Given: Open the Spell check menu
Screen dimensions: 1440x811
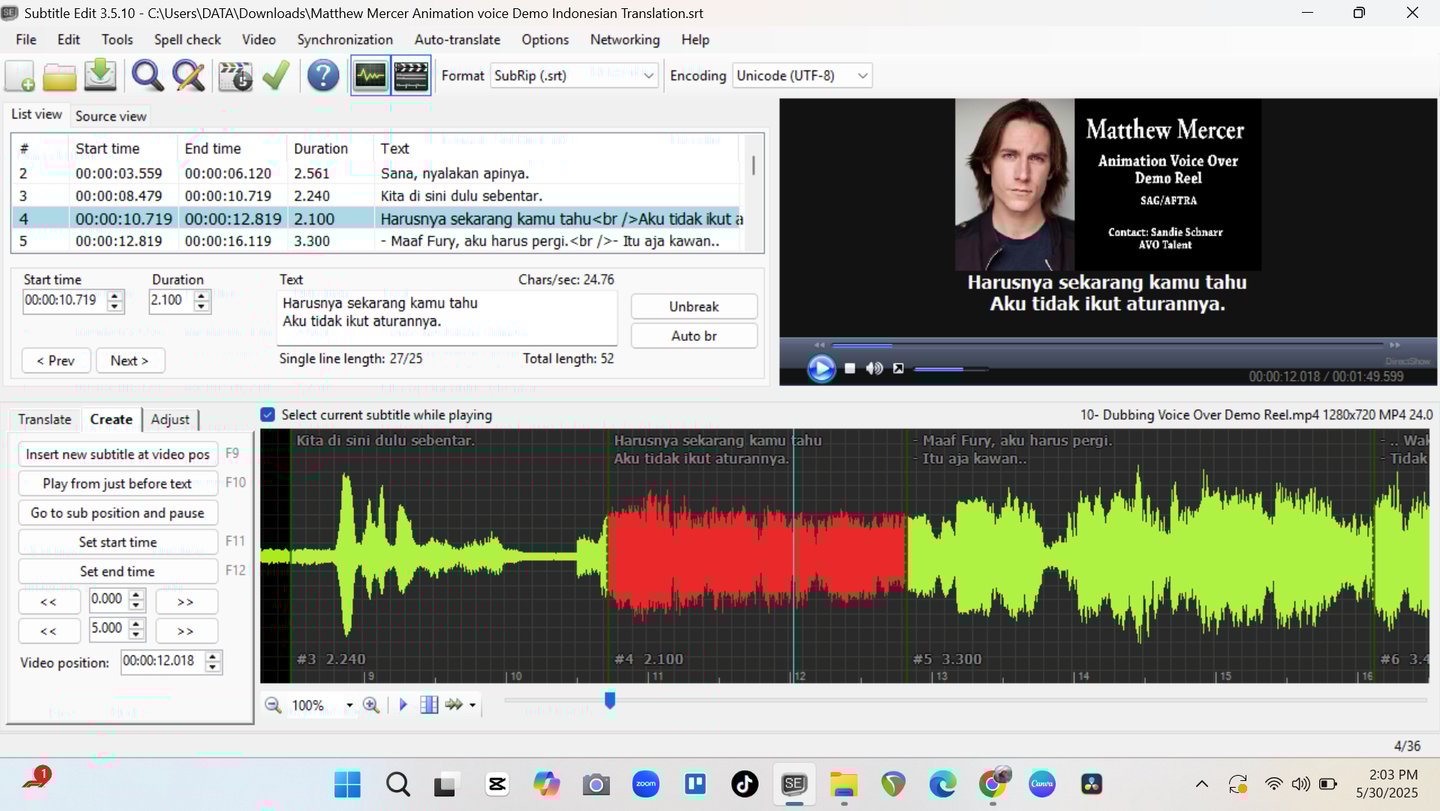Looking at the screenshot, I should tap(187, 40).
